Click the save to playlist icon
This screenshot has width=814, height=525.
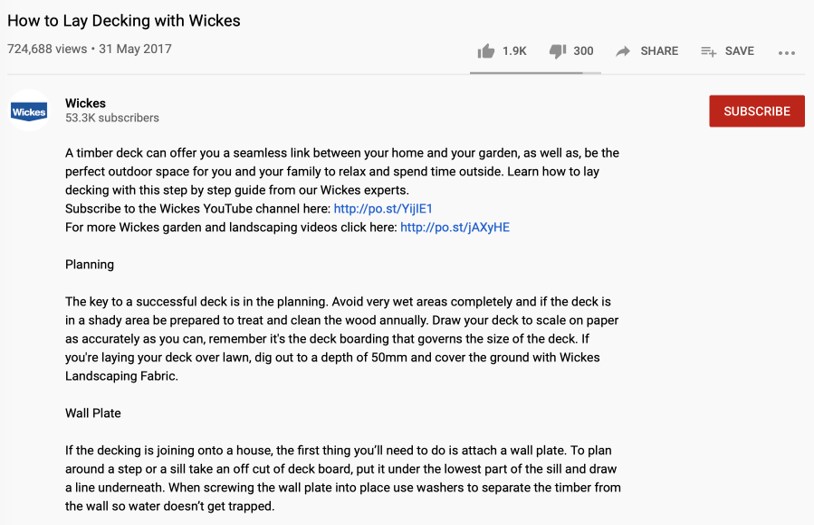[x=709, y=51]
